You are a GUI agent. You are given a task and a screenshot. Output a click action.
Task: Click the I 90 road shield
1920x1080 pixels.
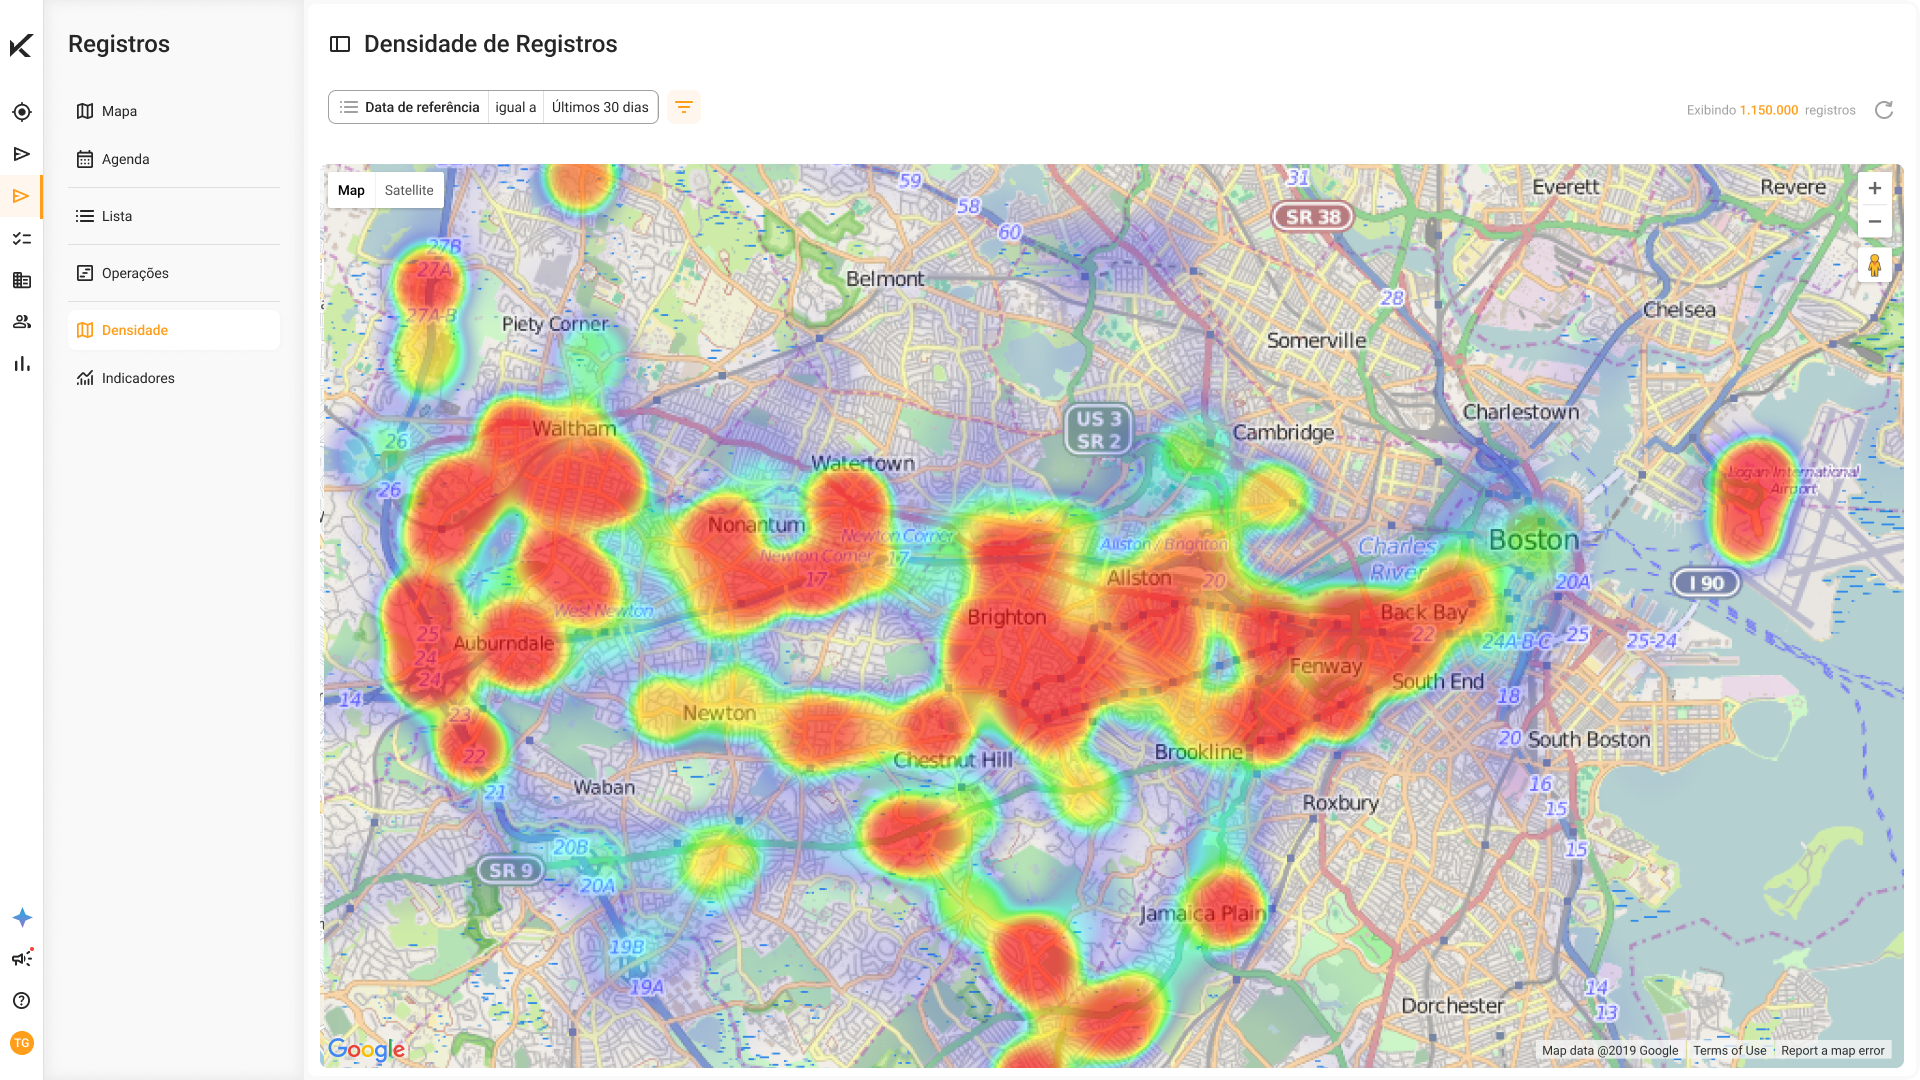1707,583
